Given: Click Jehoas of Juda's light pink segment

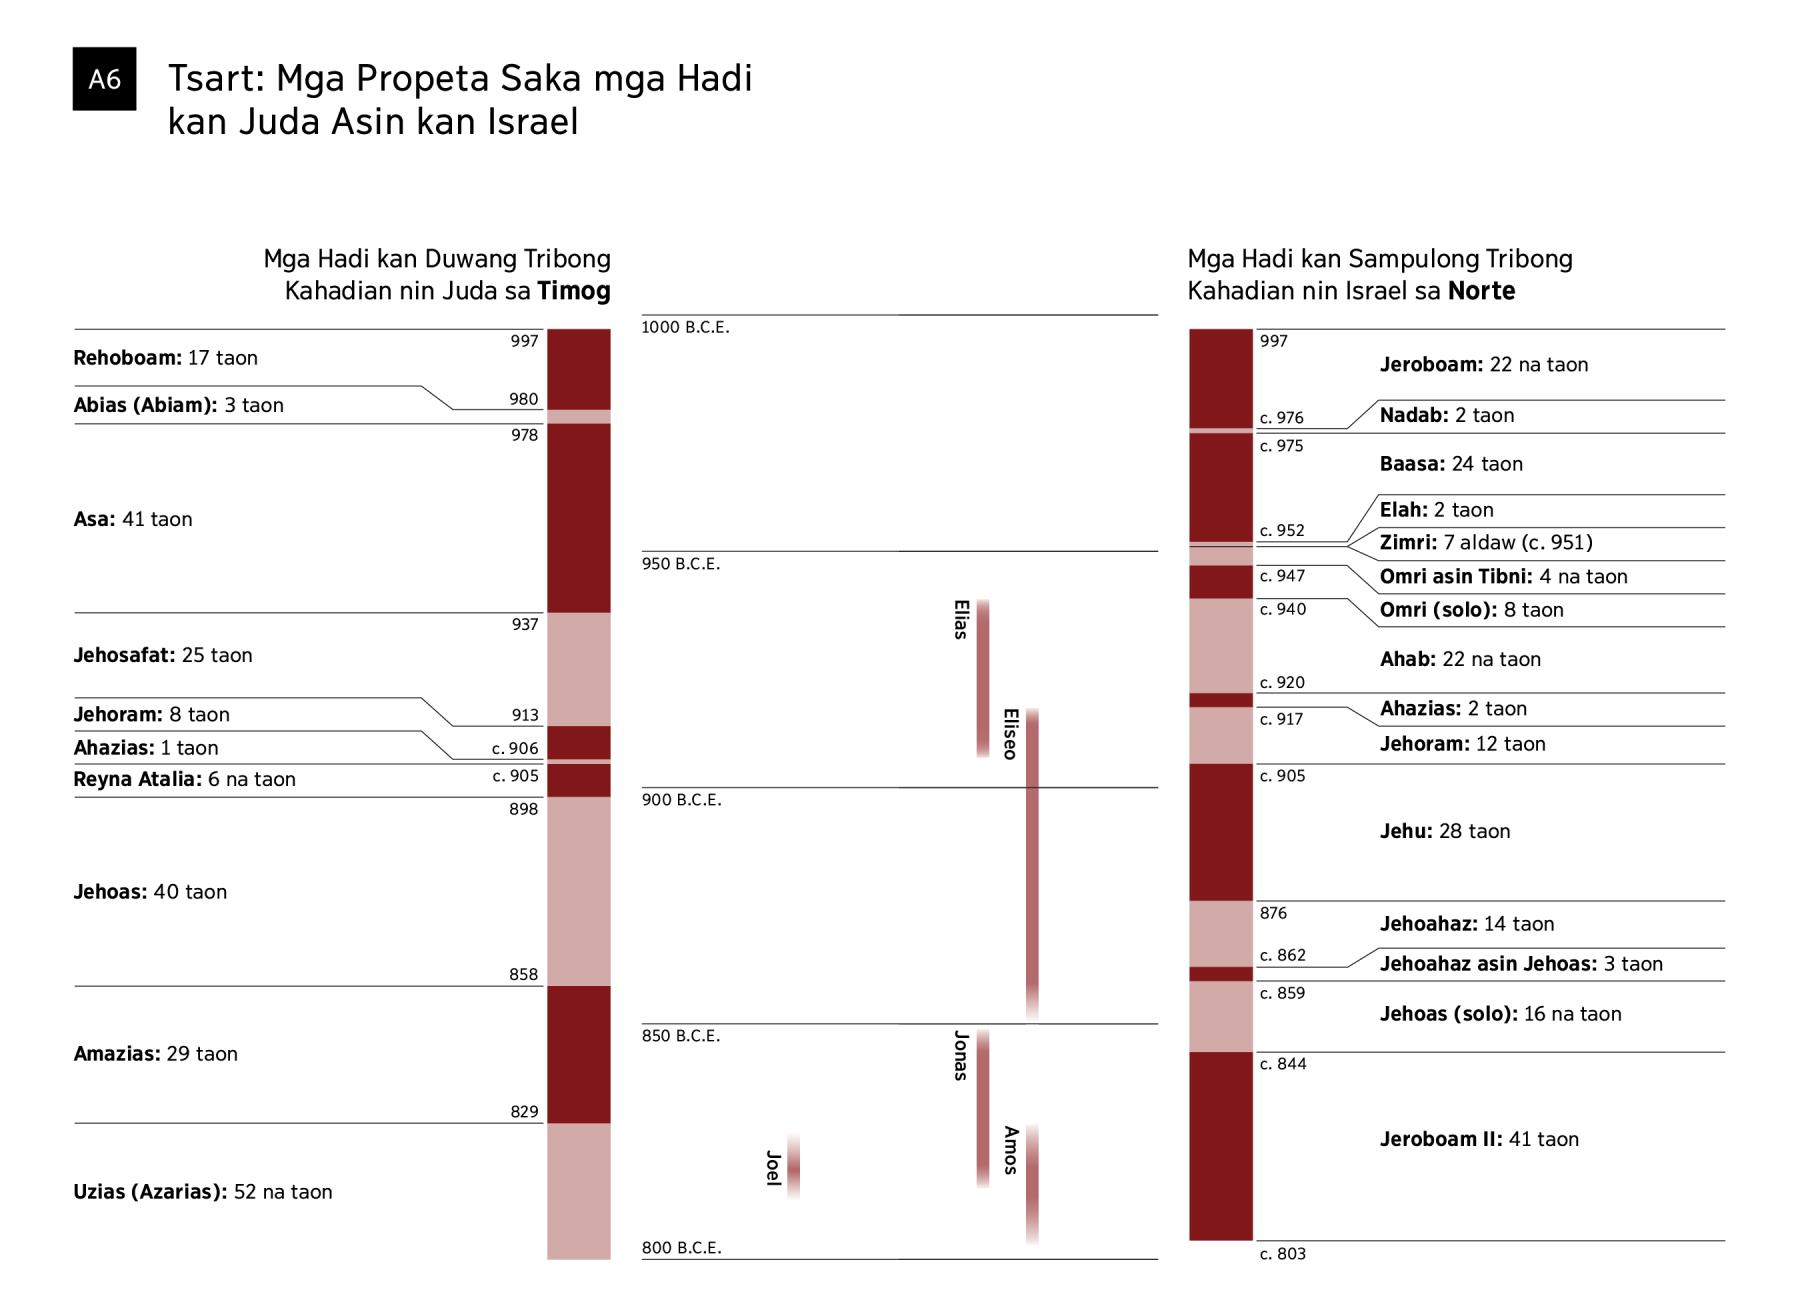Looking at the screenshot, I should tap(578, 891).
